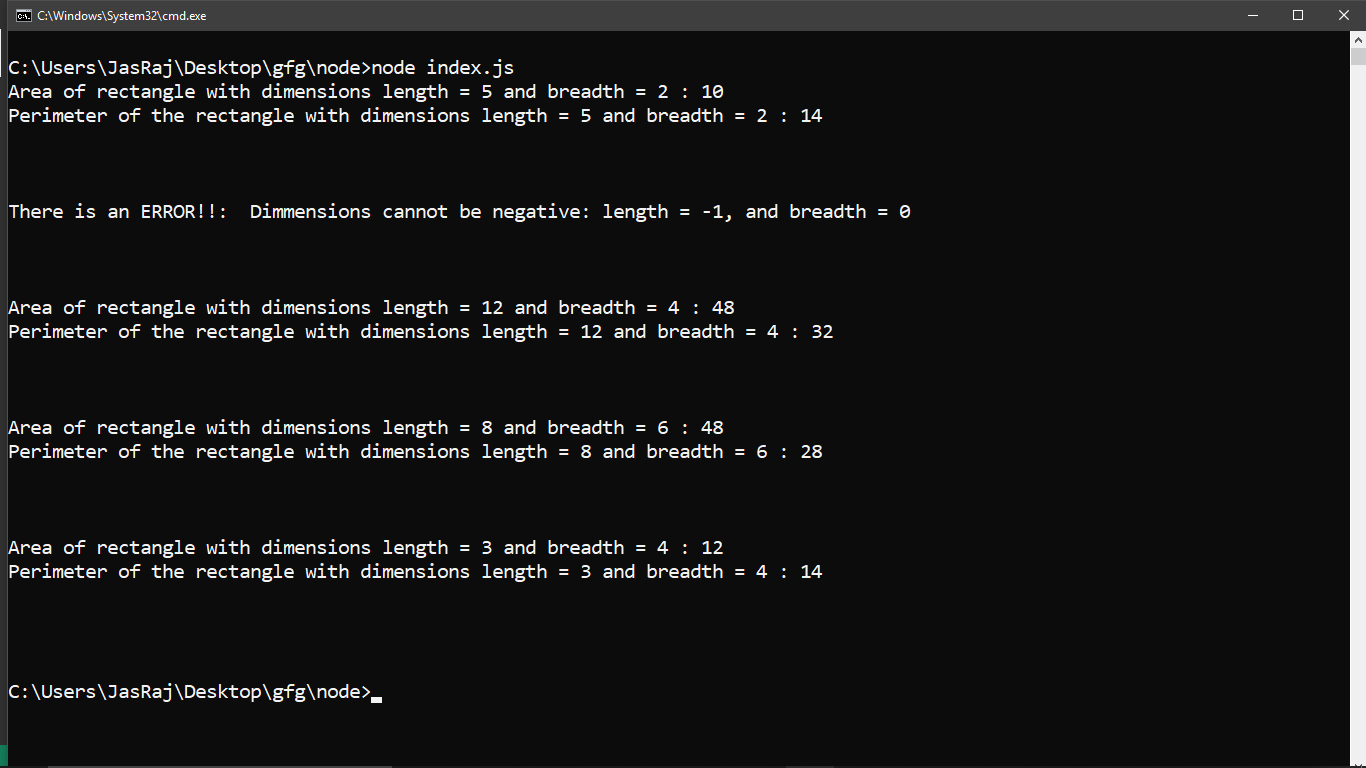Maximize the command prompt window
1366x768 pixels.
(1298, 15)
